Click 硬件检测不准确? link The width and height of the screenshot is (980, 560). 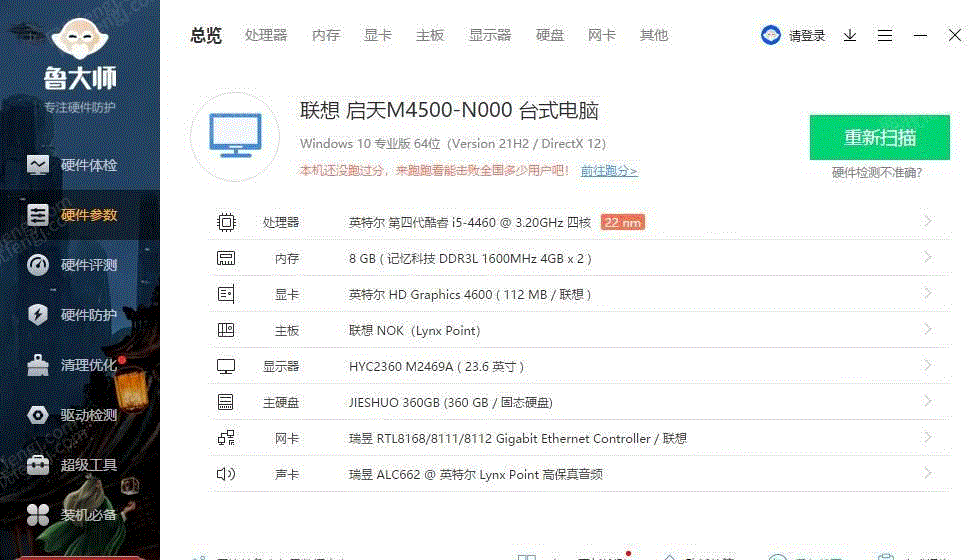point(877,172)
